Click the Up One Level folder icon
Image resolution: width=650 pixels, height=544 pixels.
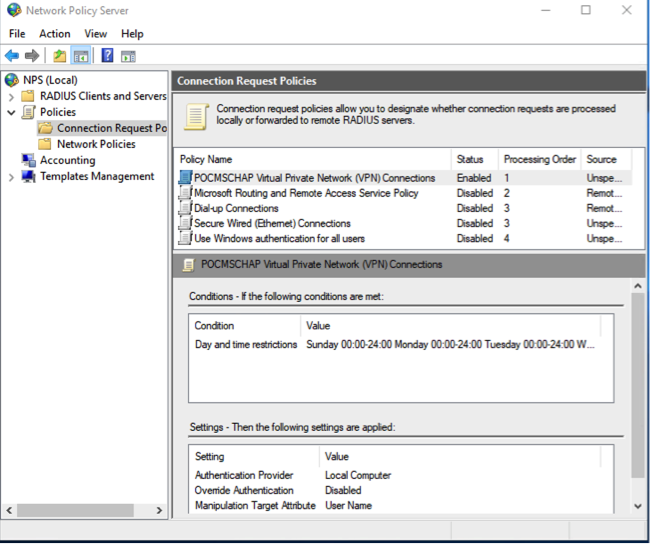(60, 56)
